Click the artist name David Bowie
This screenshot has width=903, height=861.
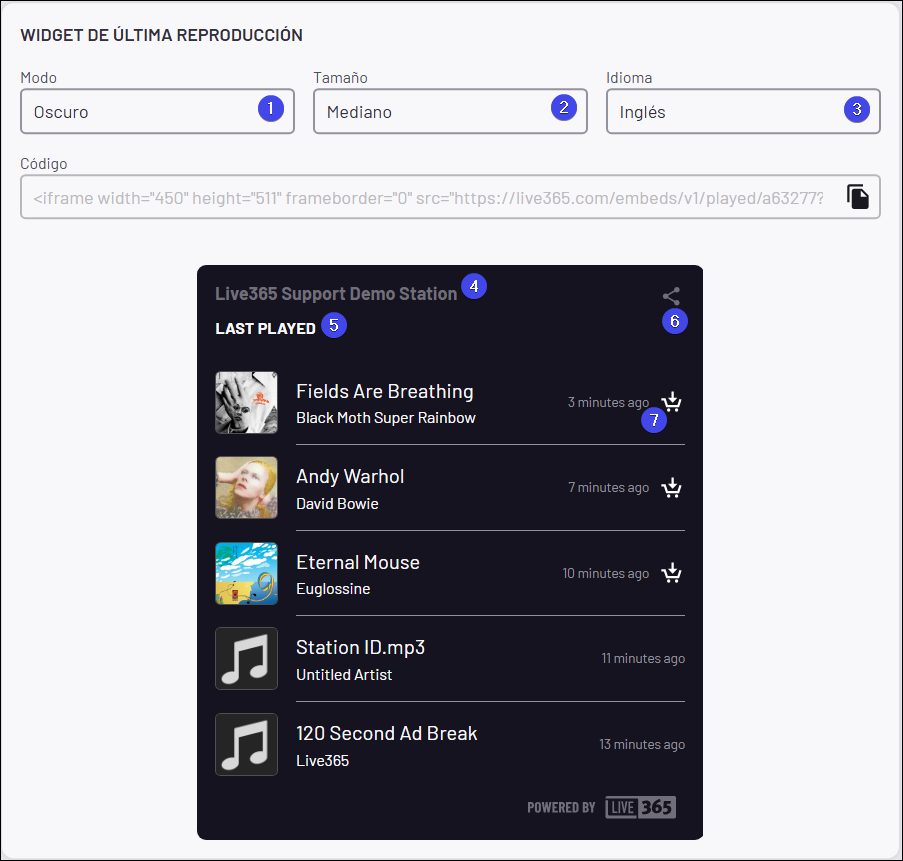pyautogui.click(x=337, y=503)
